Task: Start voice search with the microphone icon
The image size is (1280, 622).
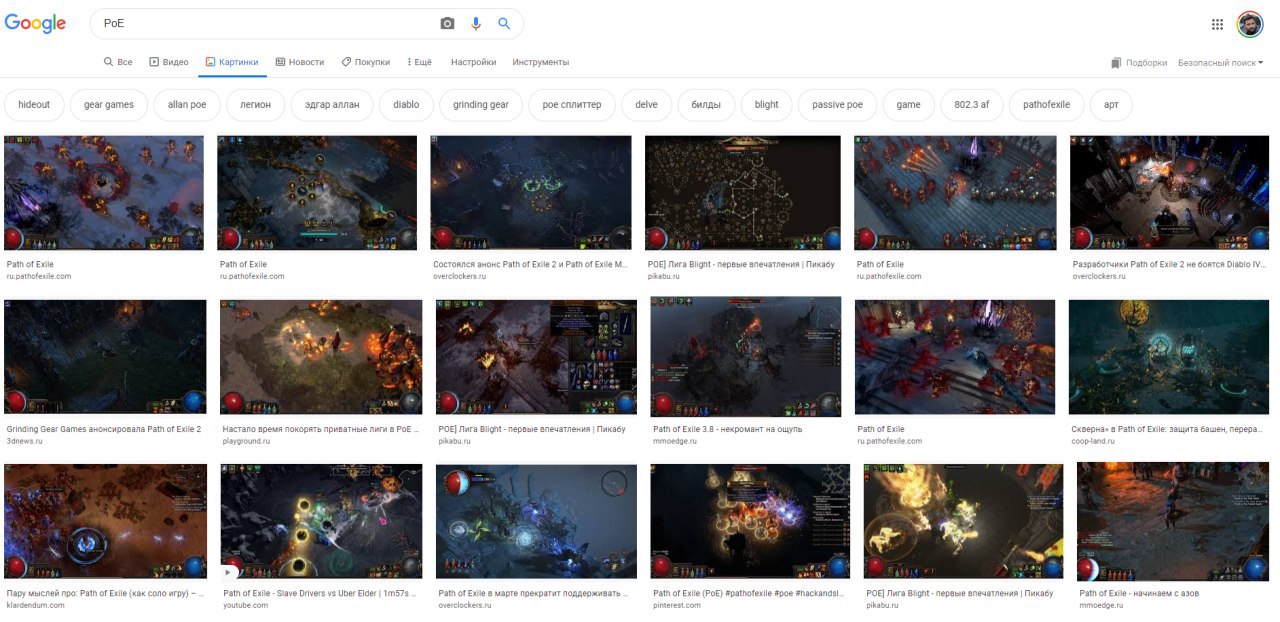Action: [476, 23]
